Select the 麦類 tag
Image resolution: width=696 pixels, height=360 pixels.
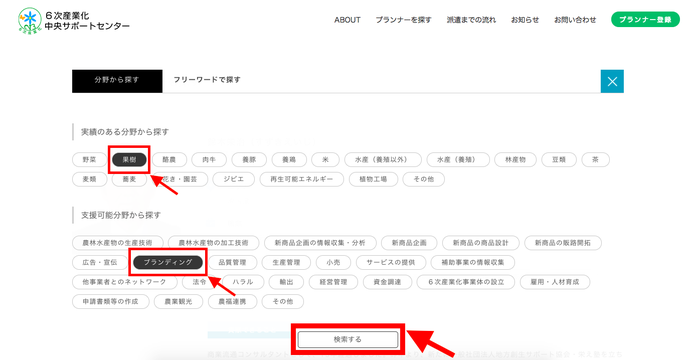pos(89,179)
